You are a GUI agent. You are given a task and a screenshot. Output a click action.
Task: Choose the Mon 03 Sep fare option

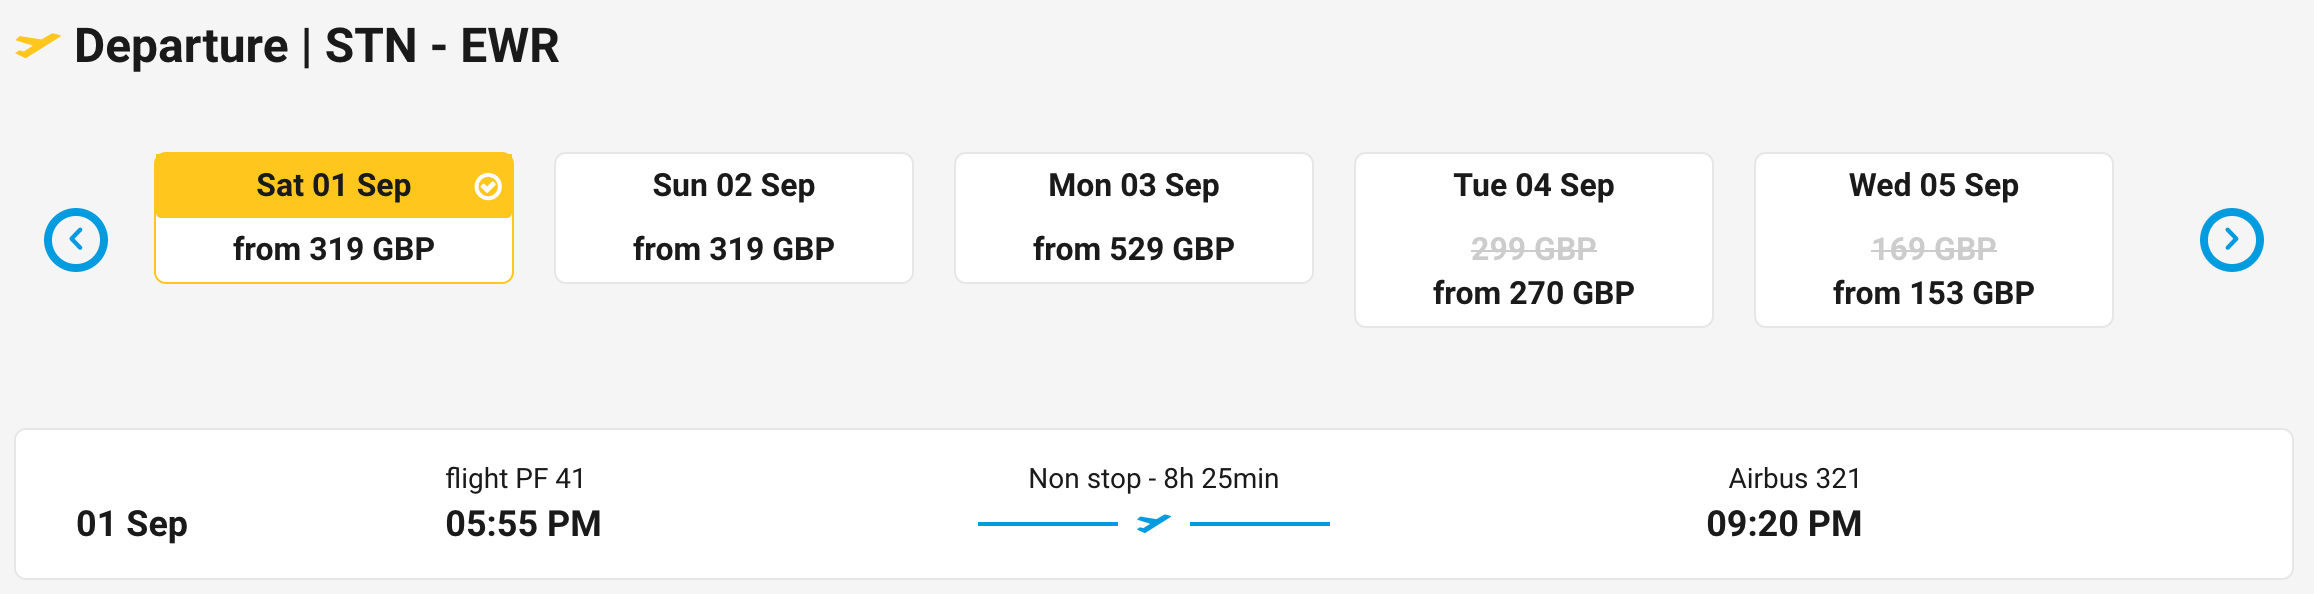click(x=1133, y=217)
